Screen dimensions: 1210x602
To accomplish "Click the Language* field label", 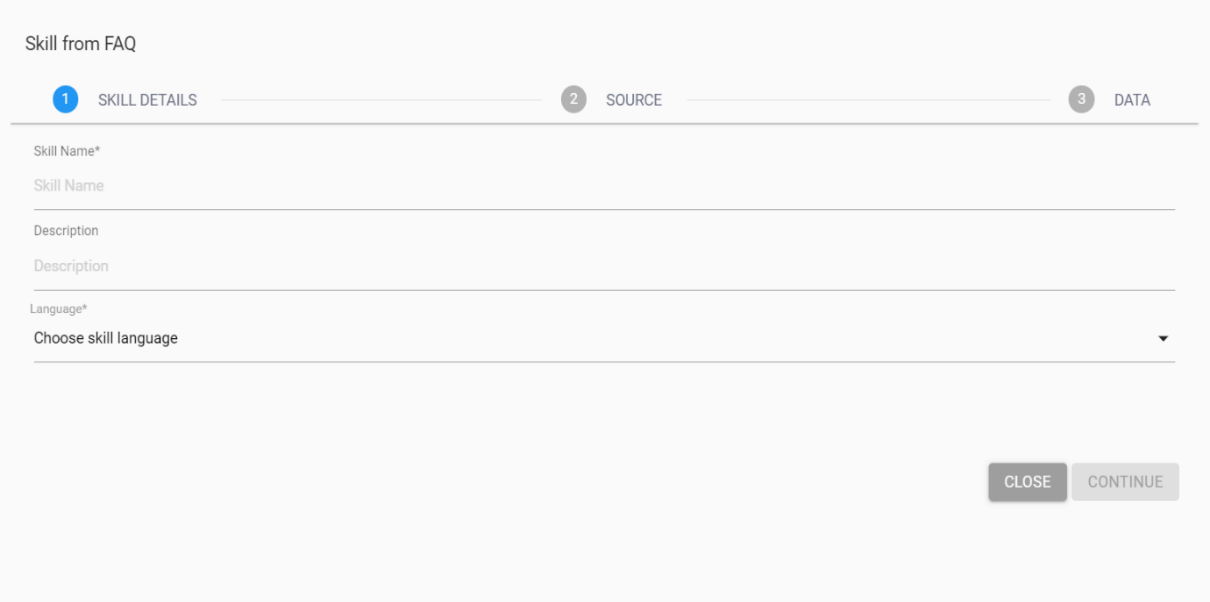I will 58,309.
